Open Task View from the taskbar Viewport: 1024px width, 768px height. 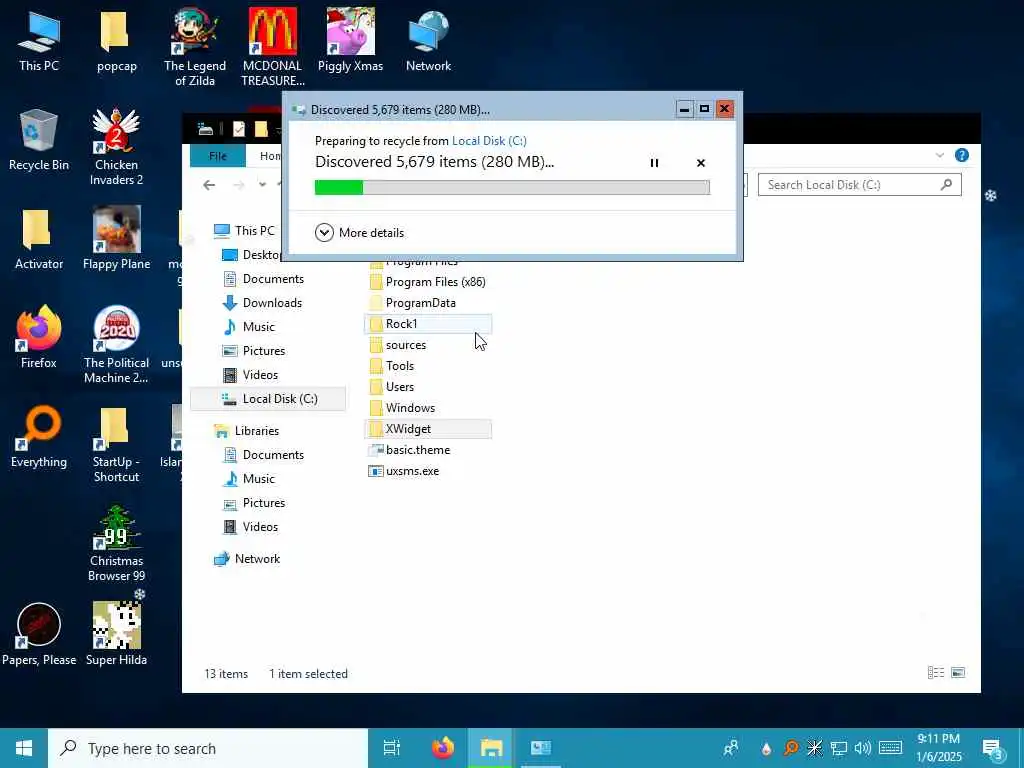(x=392, y=748)
